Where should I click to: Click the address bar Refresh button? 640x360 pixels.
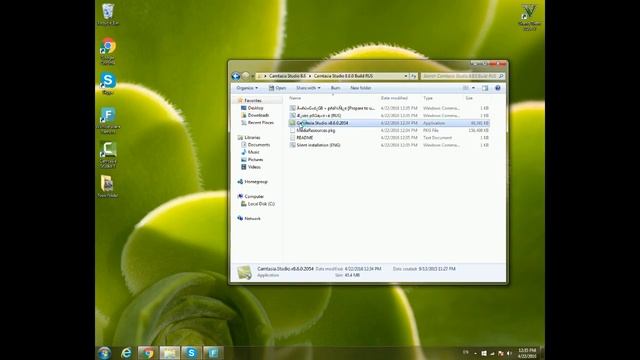pos(413,76)
